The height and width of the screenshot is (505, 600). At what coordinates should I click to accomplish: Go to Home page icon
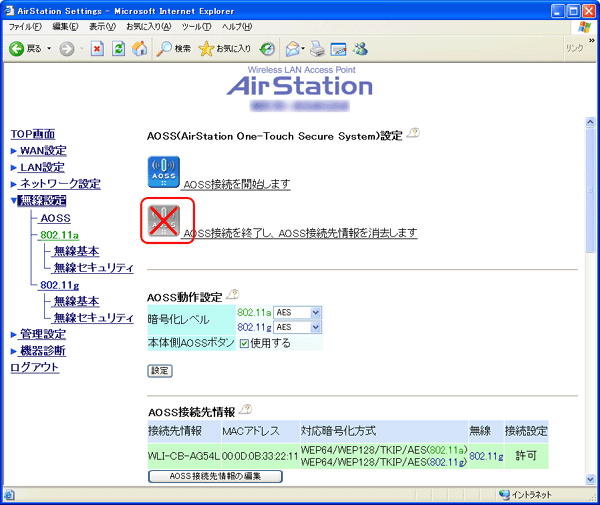click(x=139, y=49)
